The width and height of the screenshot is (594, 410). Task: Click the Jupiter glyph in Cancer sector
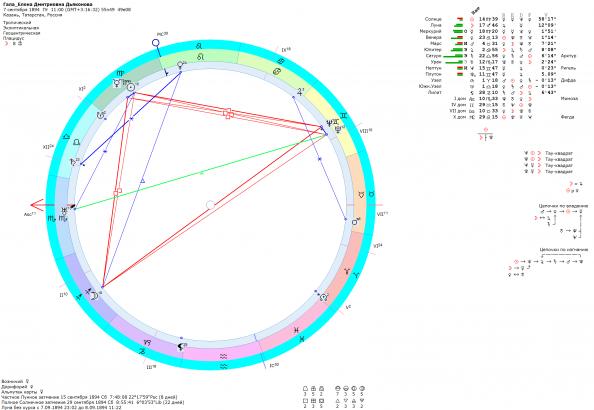(301, 91)
